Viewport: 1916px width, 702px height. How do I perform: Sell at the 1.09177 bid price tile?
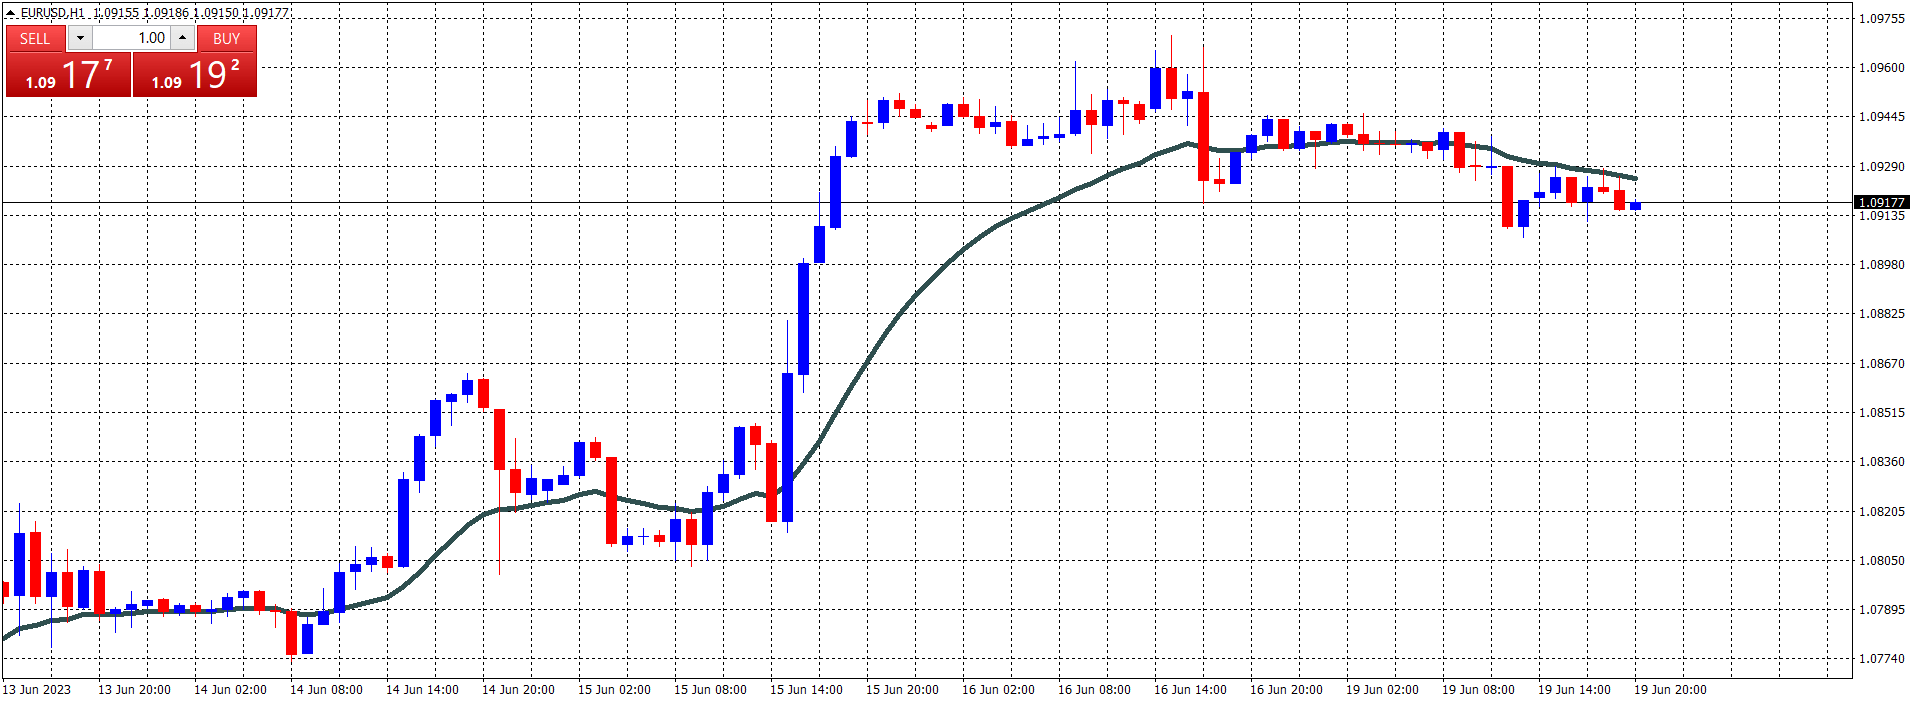pyautogui.click(x=68, y=75)
